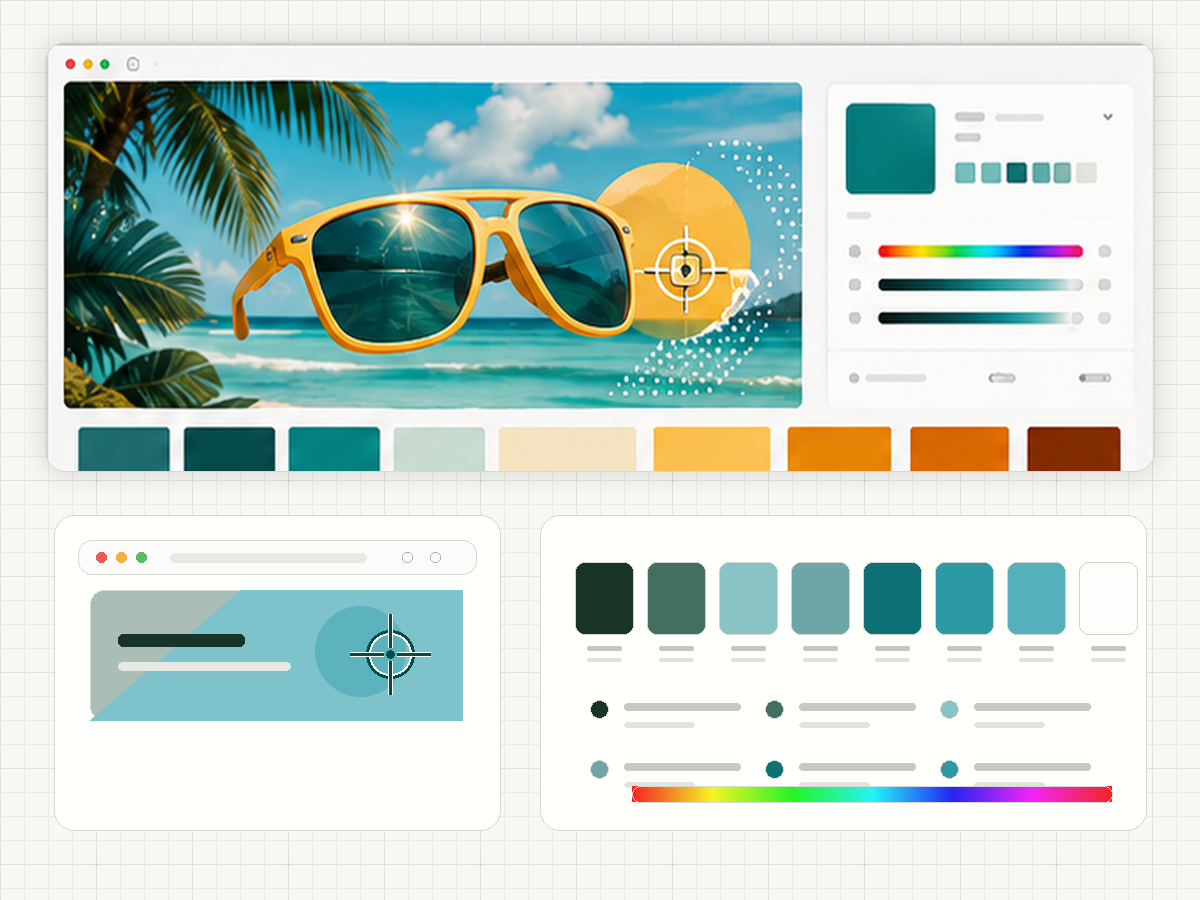Screen dimensions: 1200x900
Task: Click the green traffic light in small browser window
Action: [141, 558]
